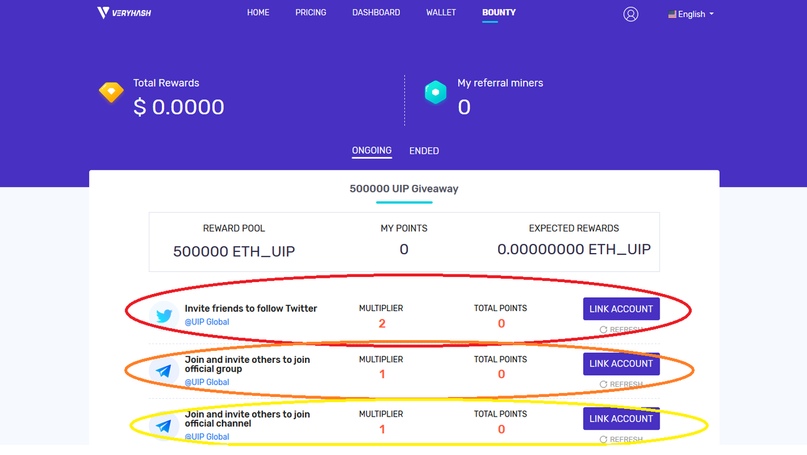Screen dimensions: 807x455
Task: Click the Twitter multiplier value 2
Action: [x=382, y=323]
